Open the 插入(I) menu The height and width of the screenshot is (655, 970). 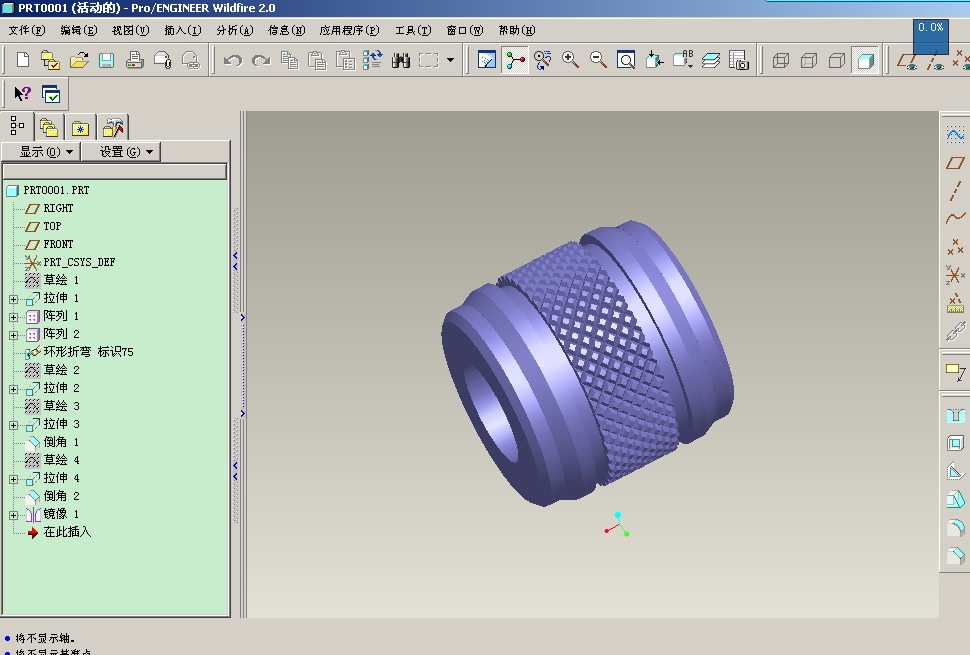click(x=182, y=30)
